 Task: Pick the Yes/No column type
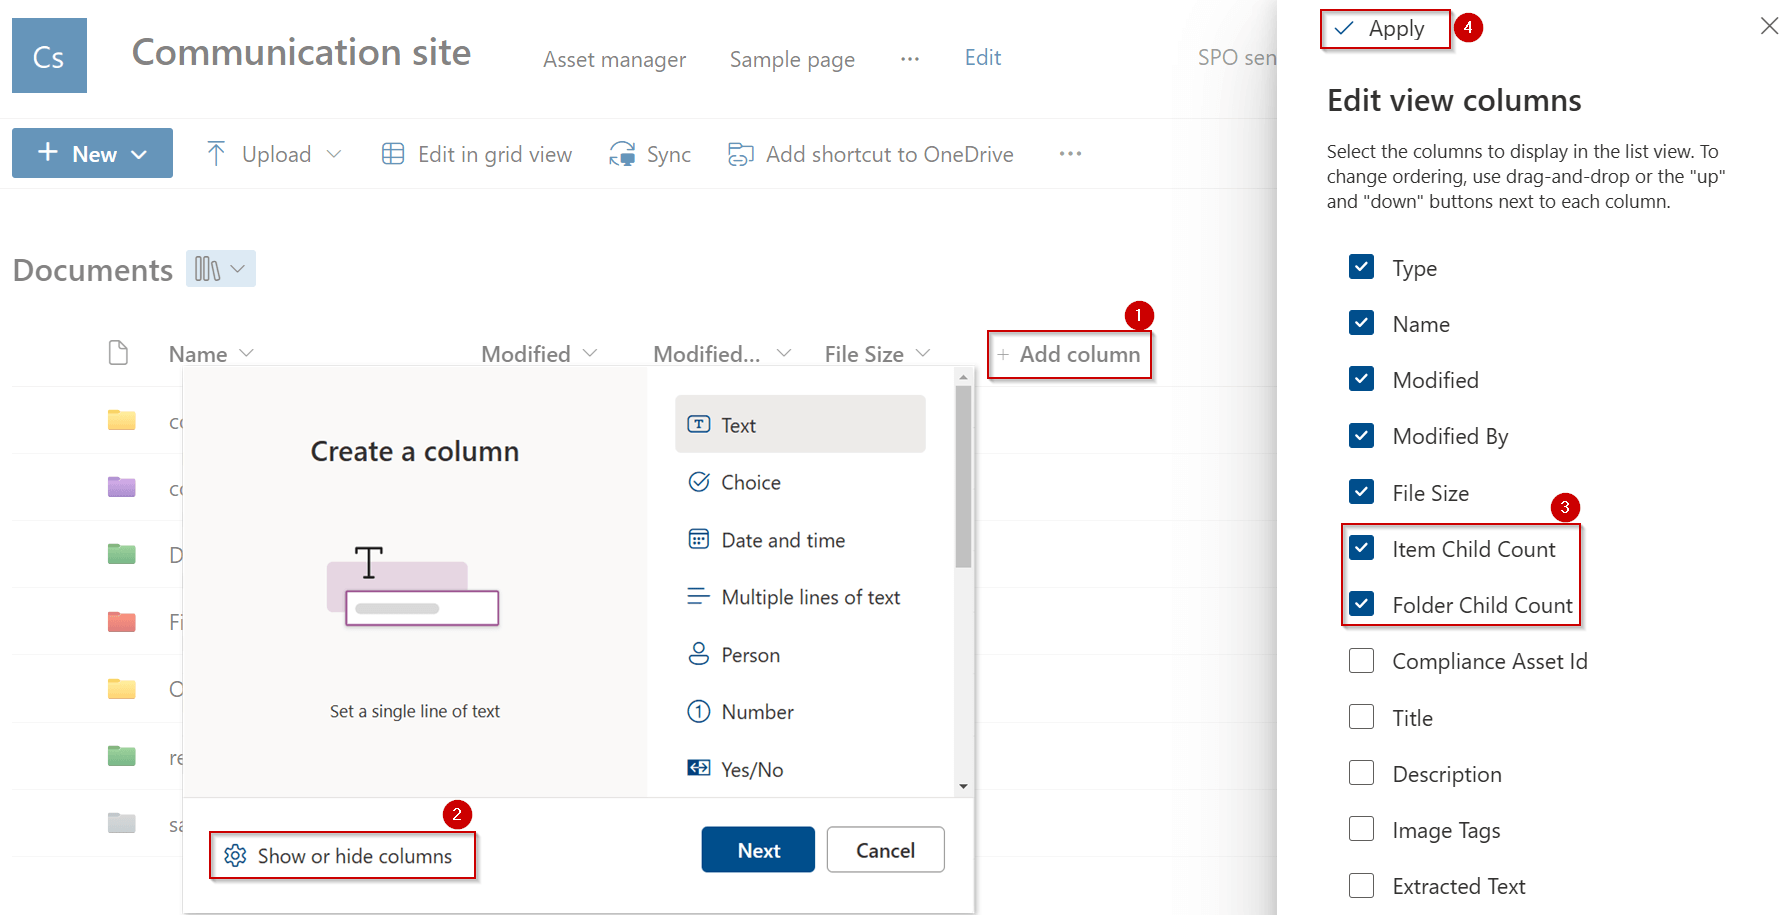751,769
